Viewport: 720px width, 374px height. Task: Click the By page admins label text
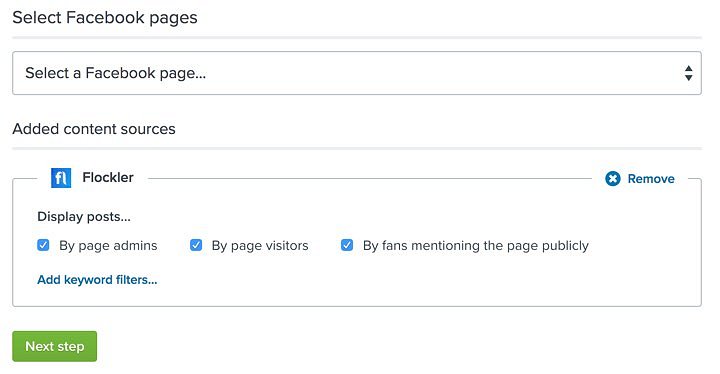(x=108, y=246)
